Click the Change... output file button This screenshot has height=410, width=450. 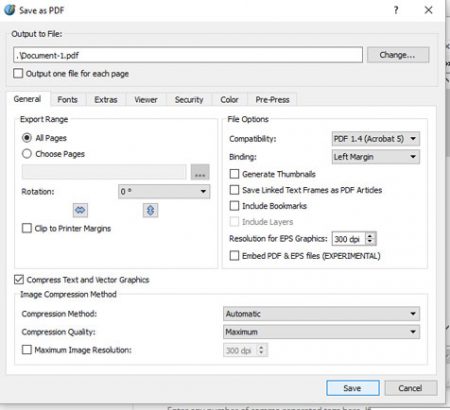(x=398, y=55)
